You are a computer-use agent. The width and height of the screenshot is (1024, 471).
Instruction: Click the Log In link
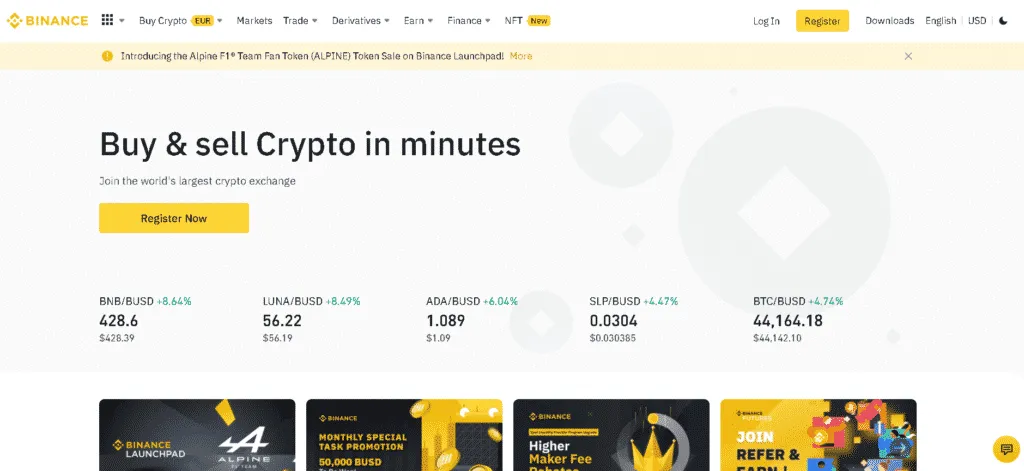click(x=766, y=21)
